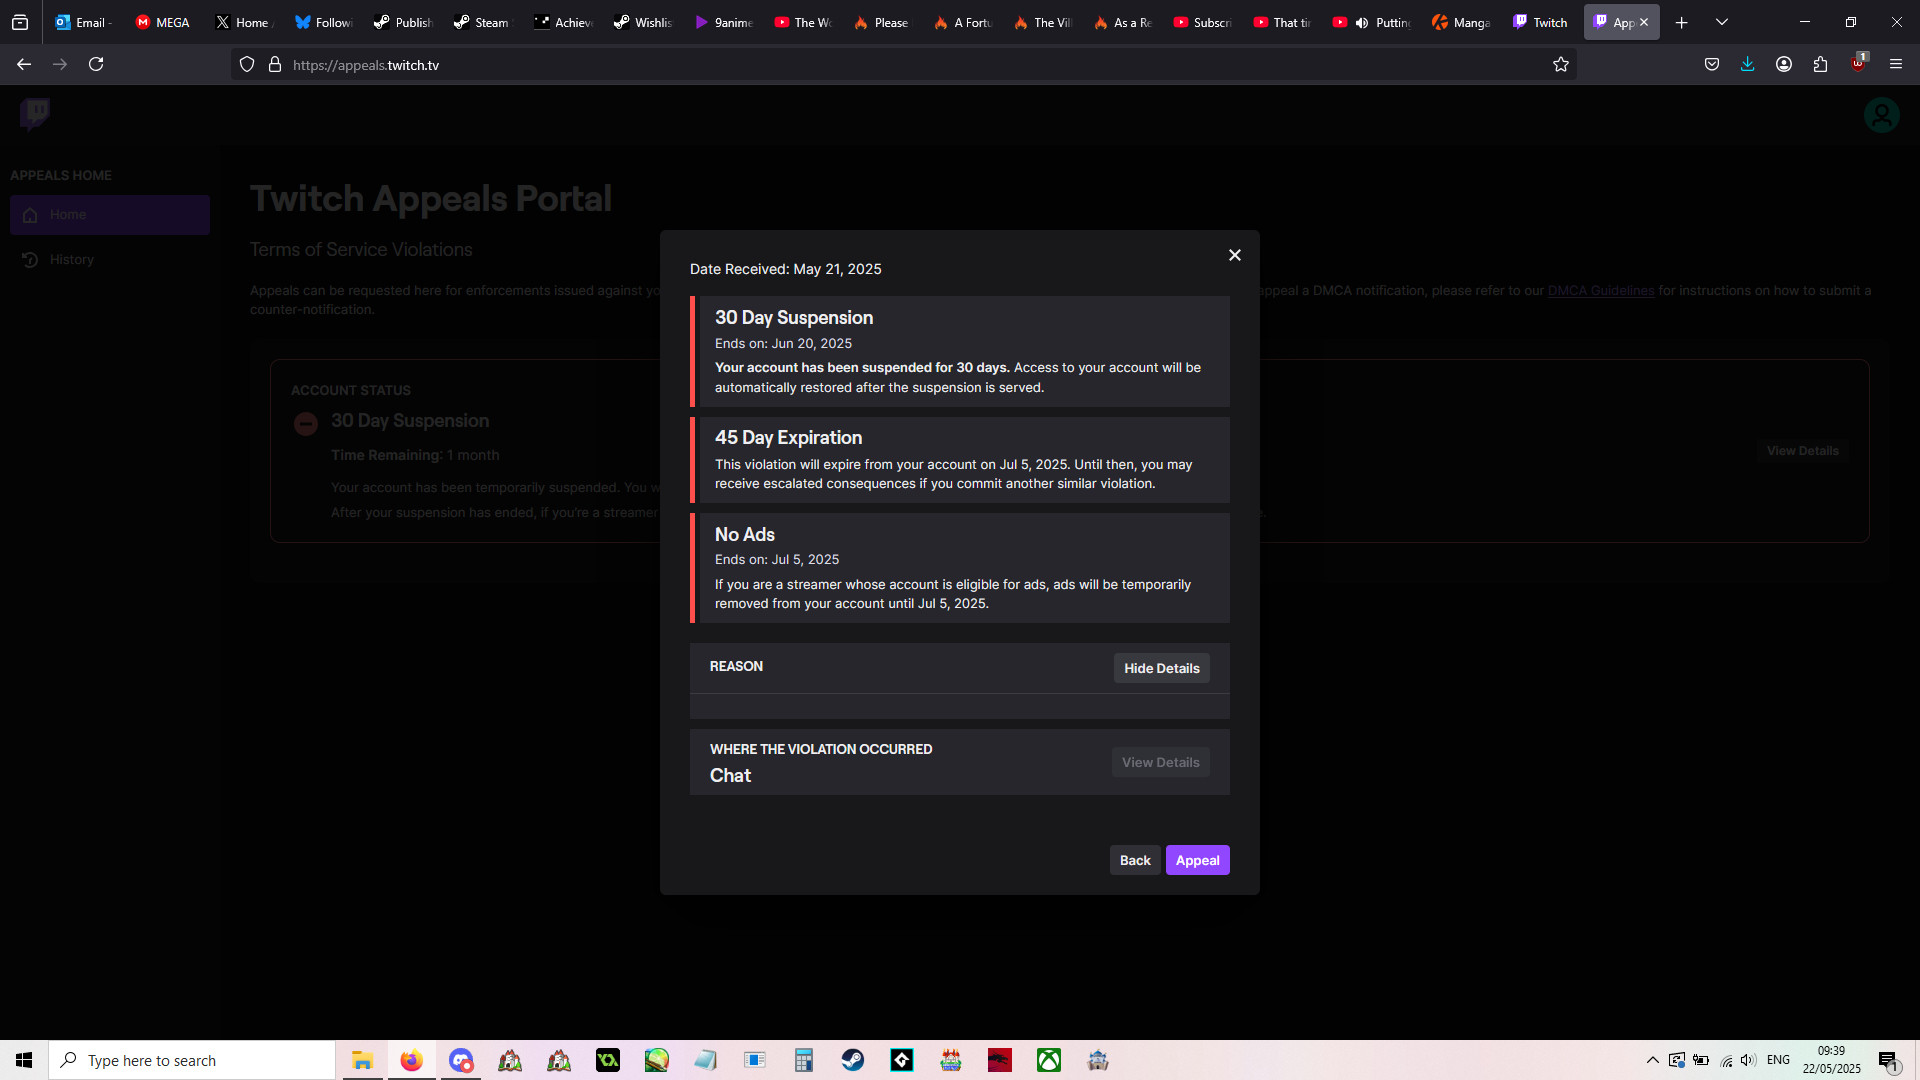Click the Firefox taskbar icon
1920x1080 pixels.
tap(411, 1060)
